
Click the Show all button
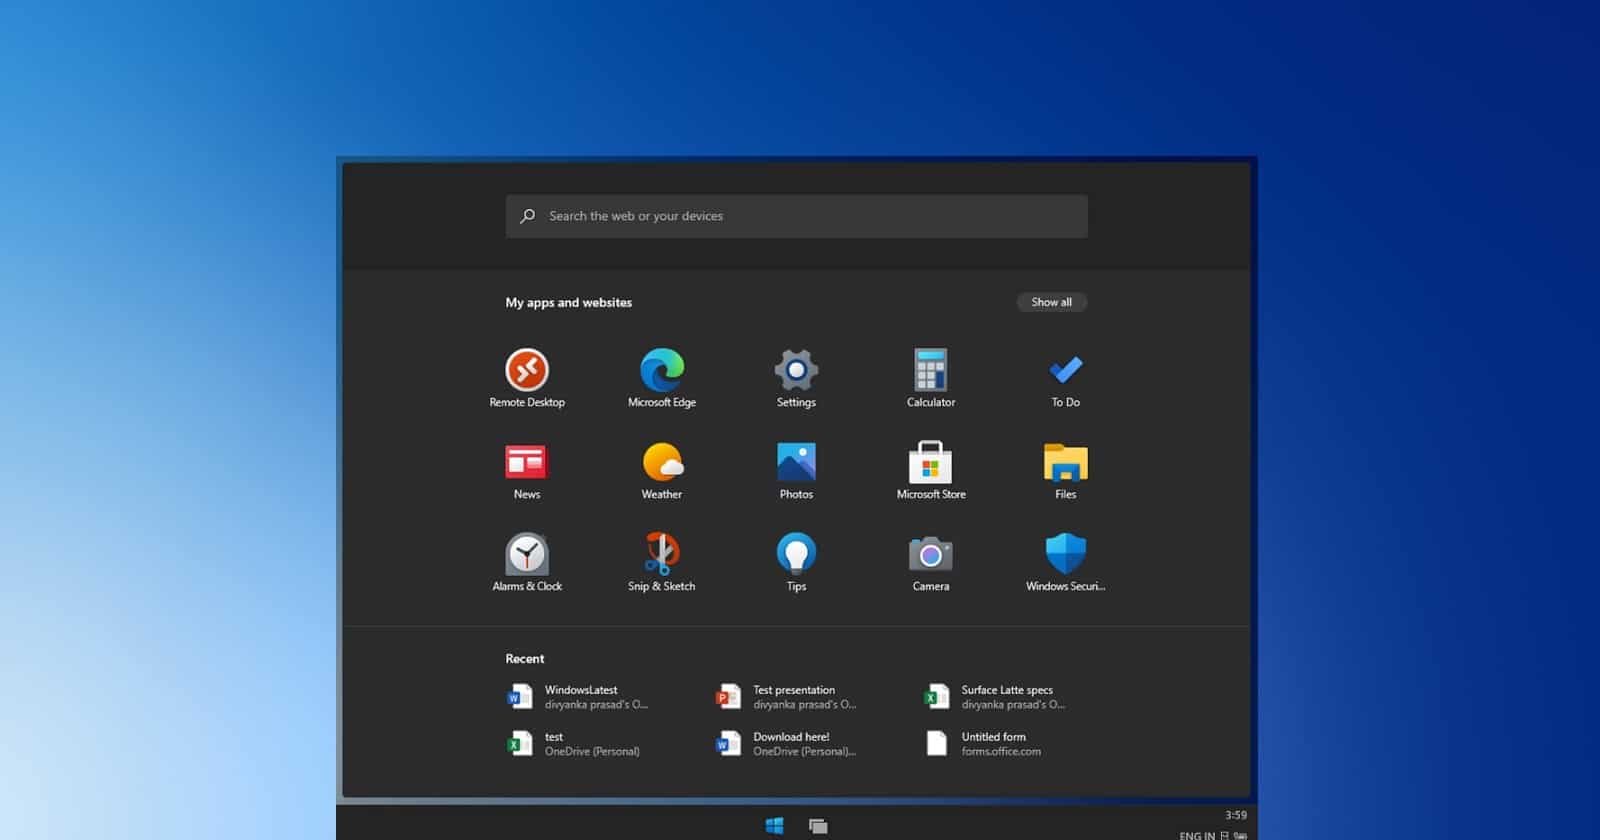pyautogui.click(x=1052, y=302)
